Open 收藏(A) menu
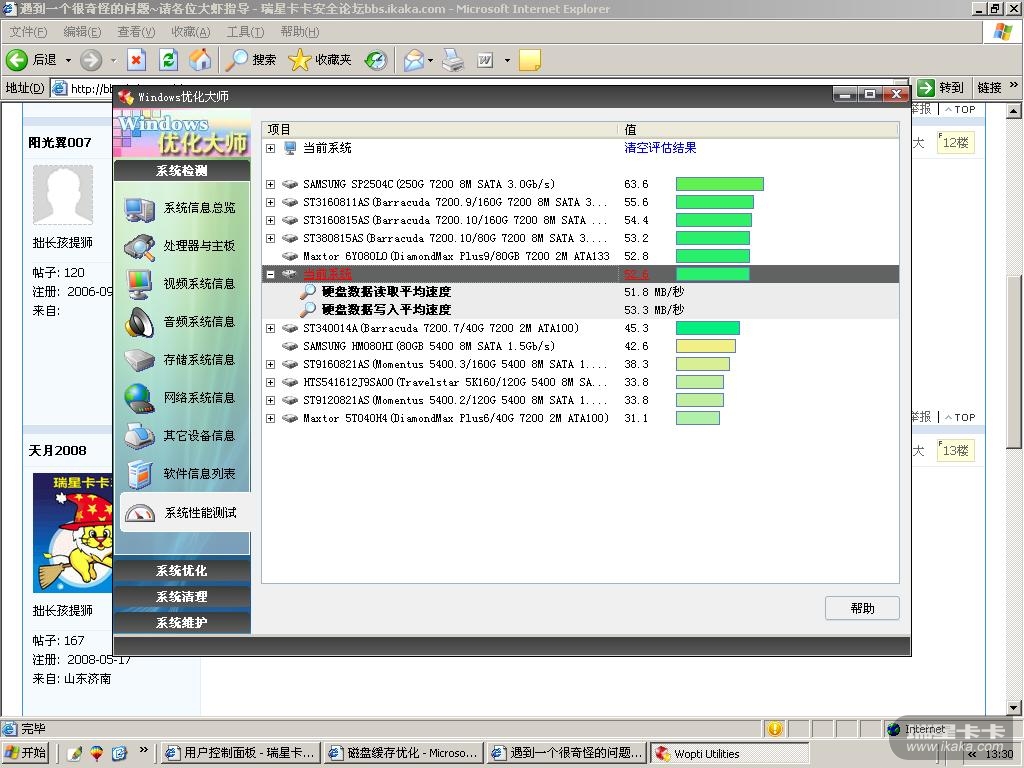 click(x=191, y=31)
